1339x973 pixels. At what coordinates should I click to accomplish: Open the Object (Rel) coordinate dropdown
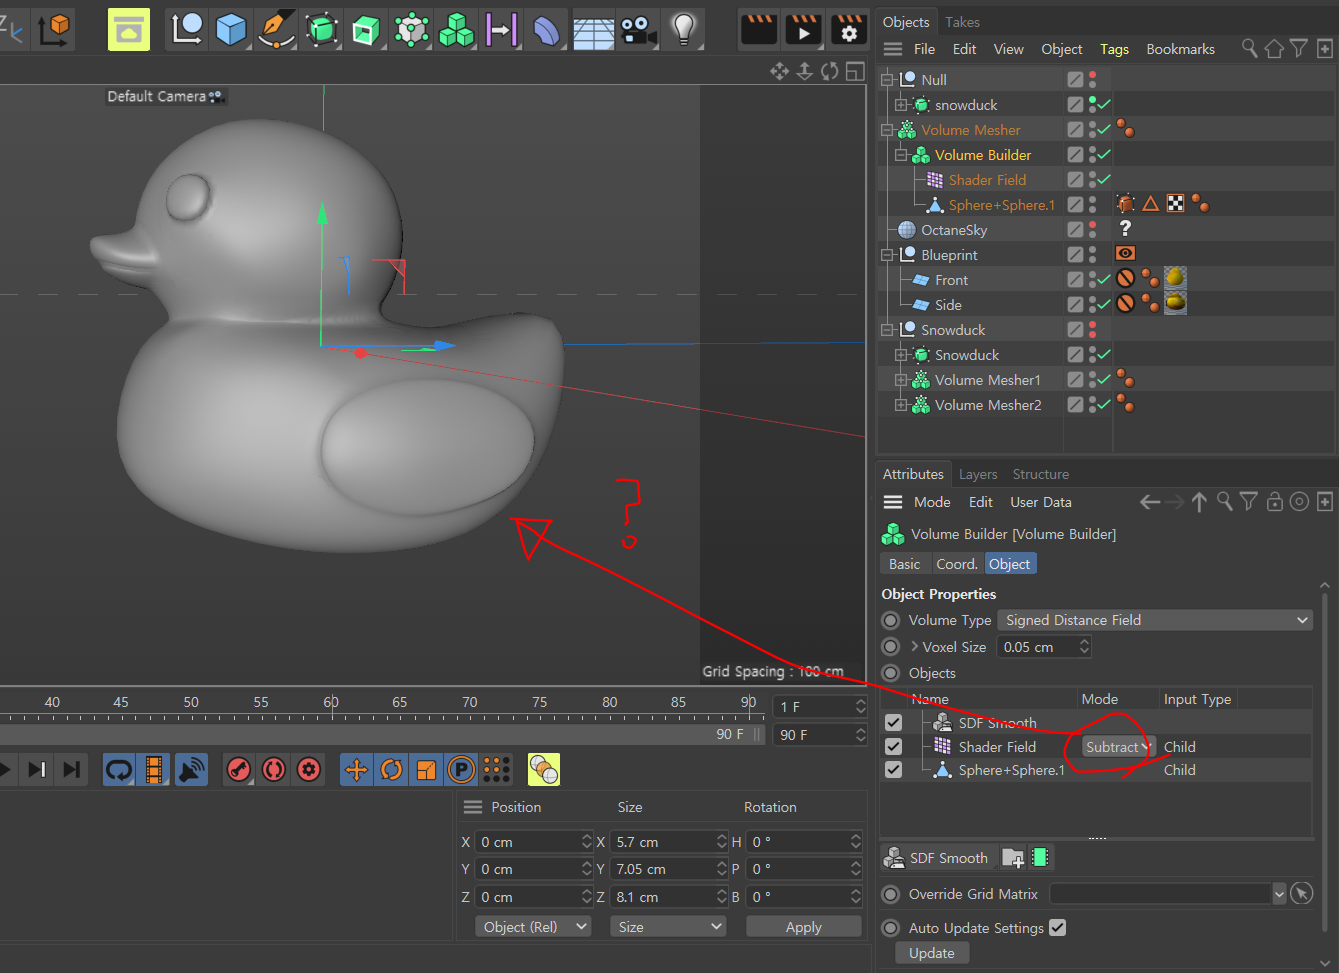point(533,927)
